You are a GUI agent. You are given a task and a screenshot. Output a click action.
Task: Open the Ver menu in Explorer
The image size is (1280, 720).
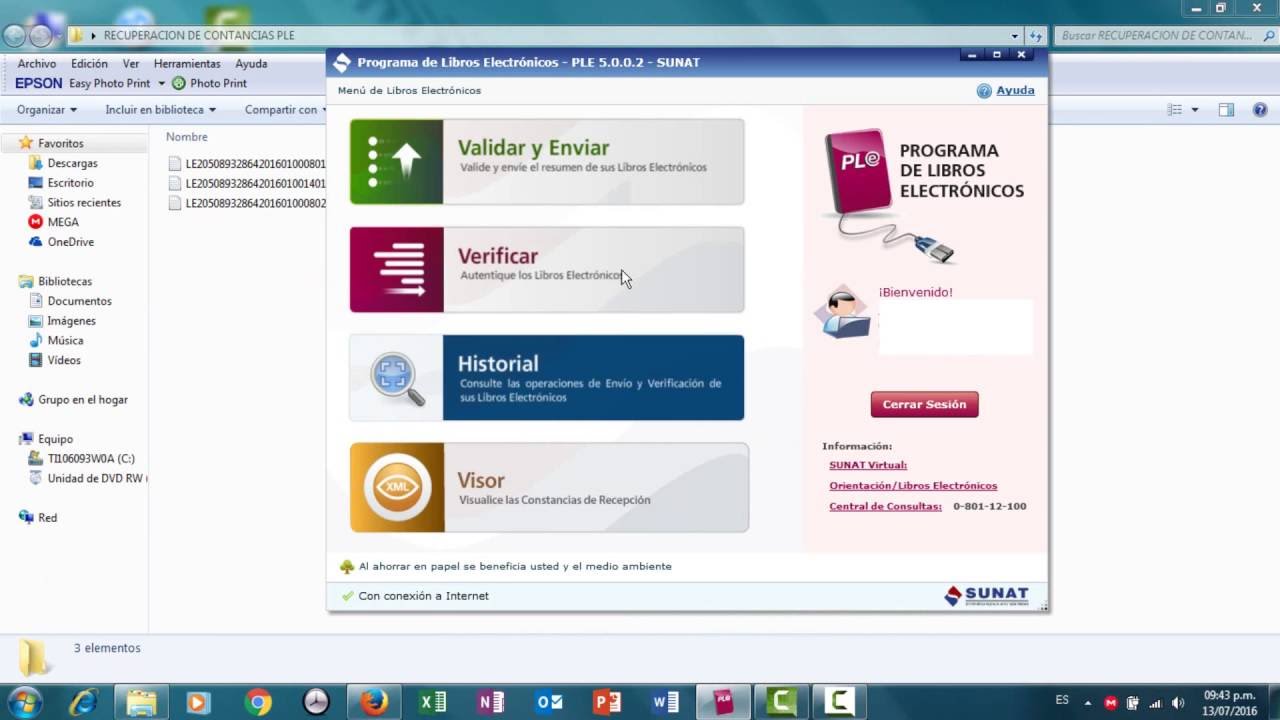point(131,64)
